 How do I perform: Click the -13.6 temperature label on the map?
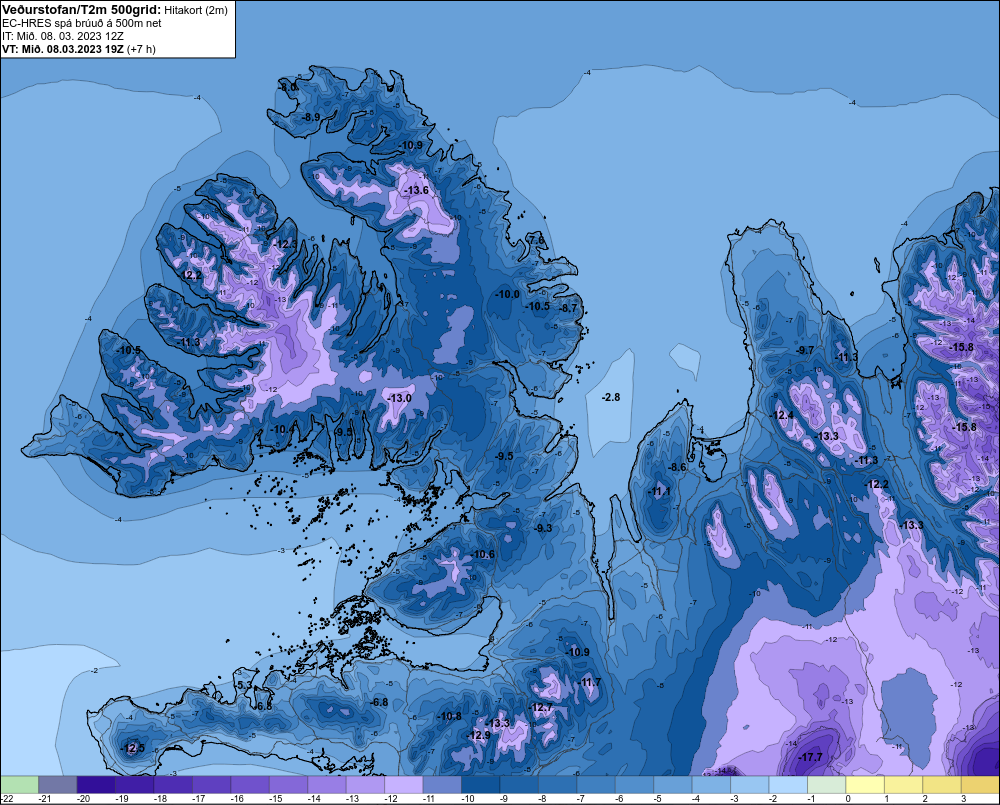point(416,190)
